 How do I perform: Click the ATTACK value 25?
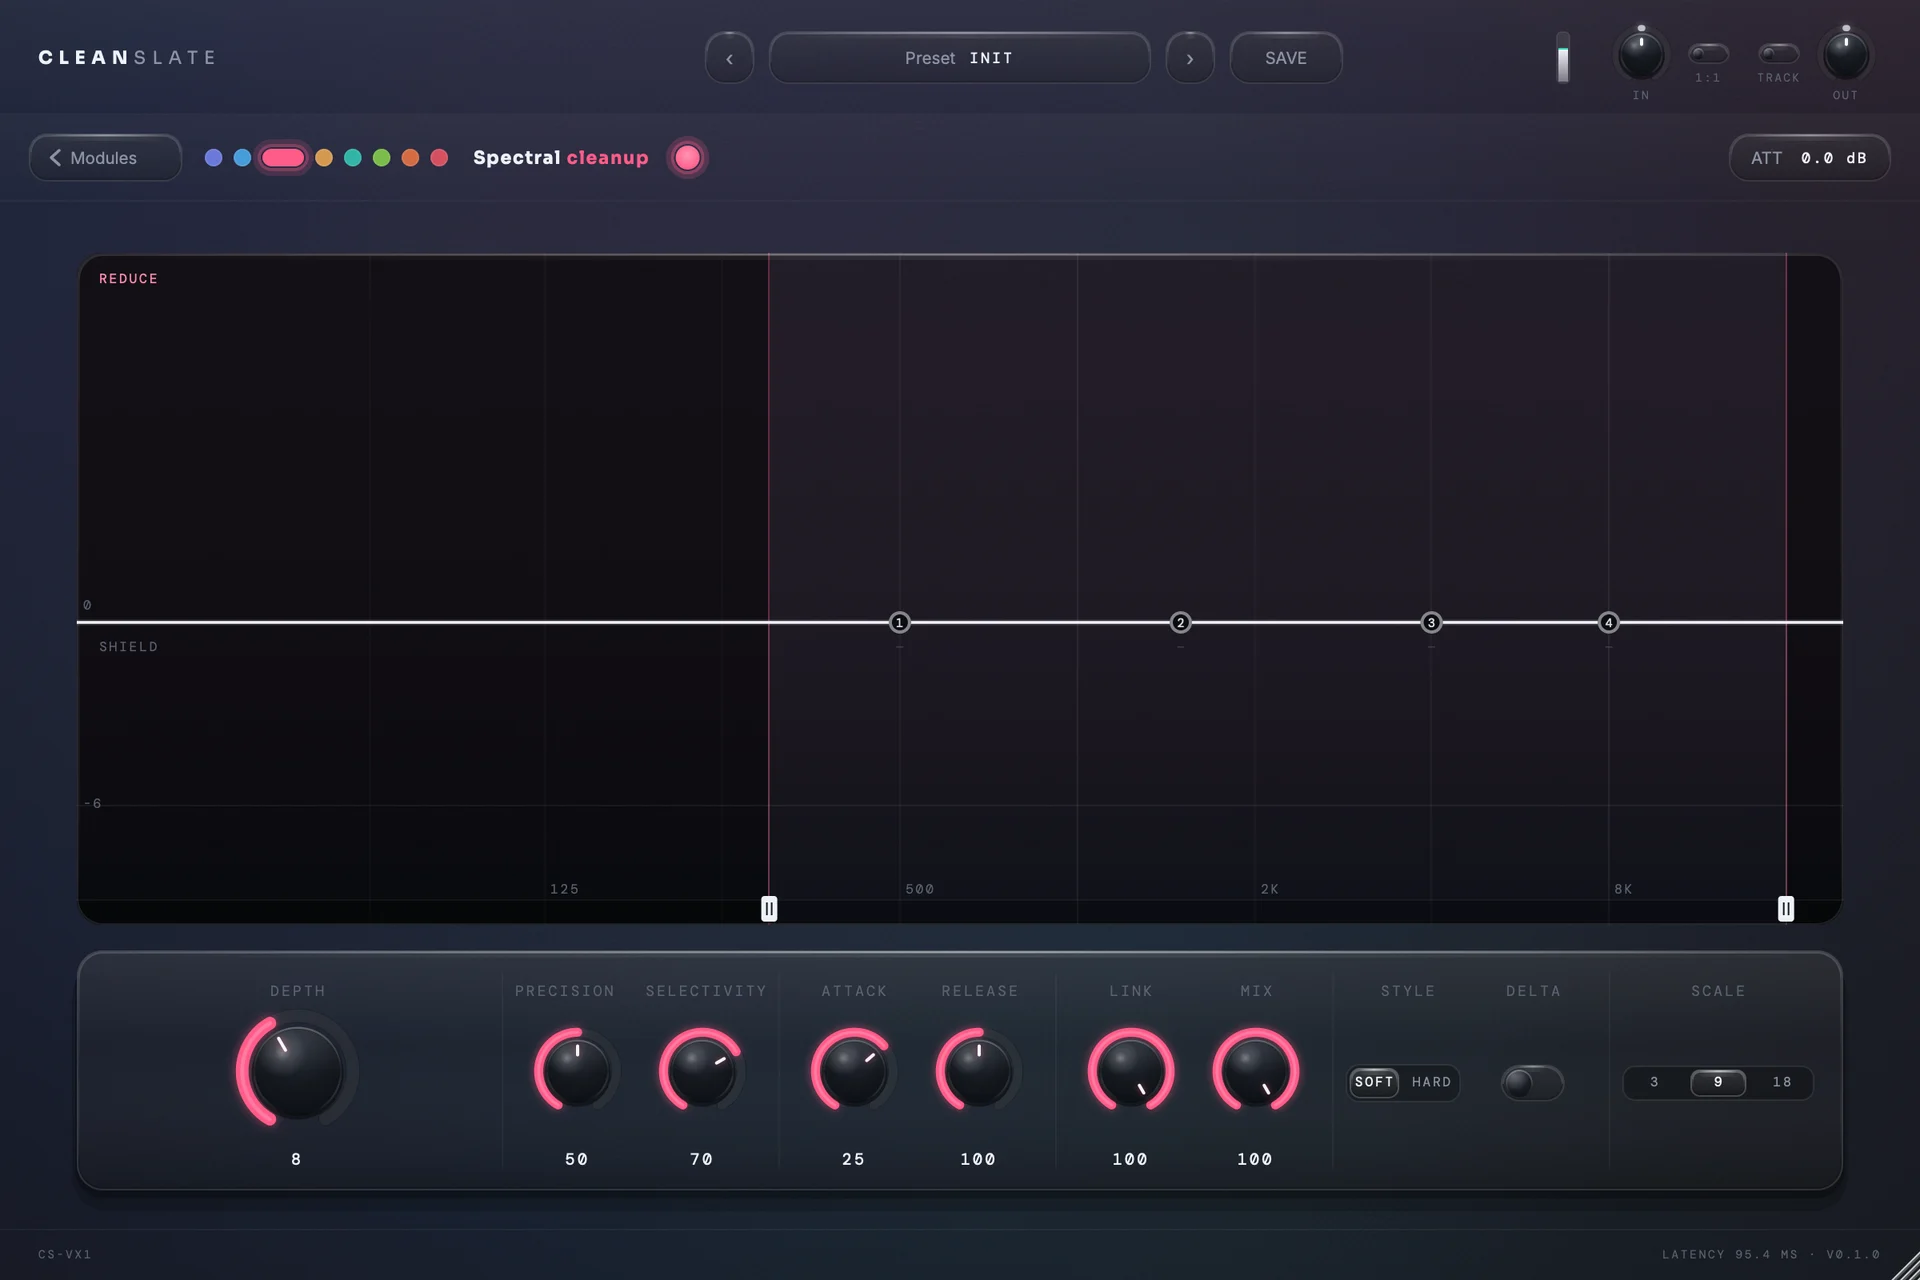pyautogui.click(x=853, y=1159)
